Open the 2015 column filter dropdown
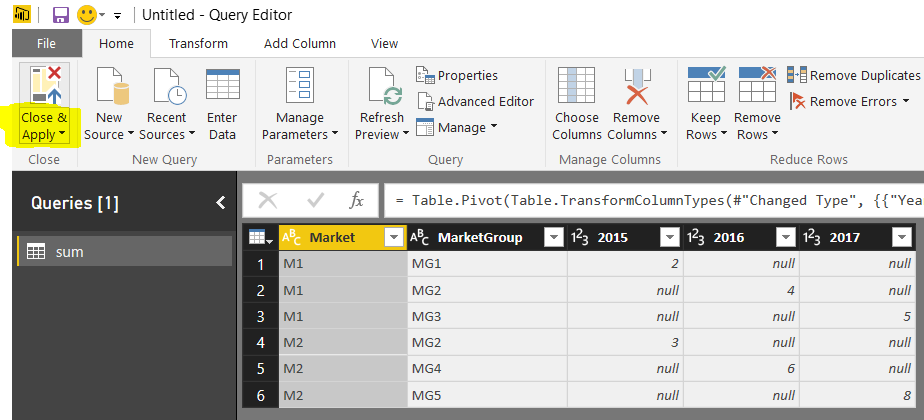This screenshot has width=924, height=420. point(669,237)
